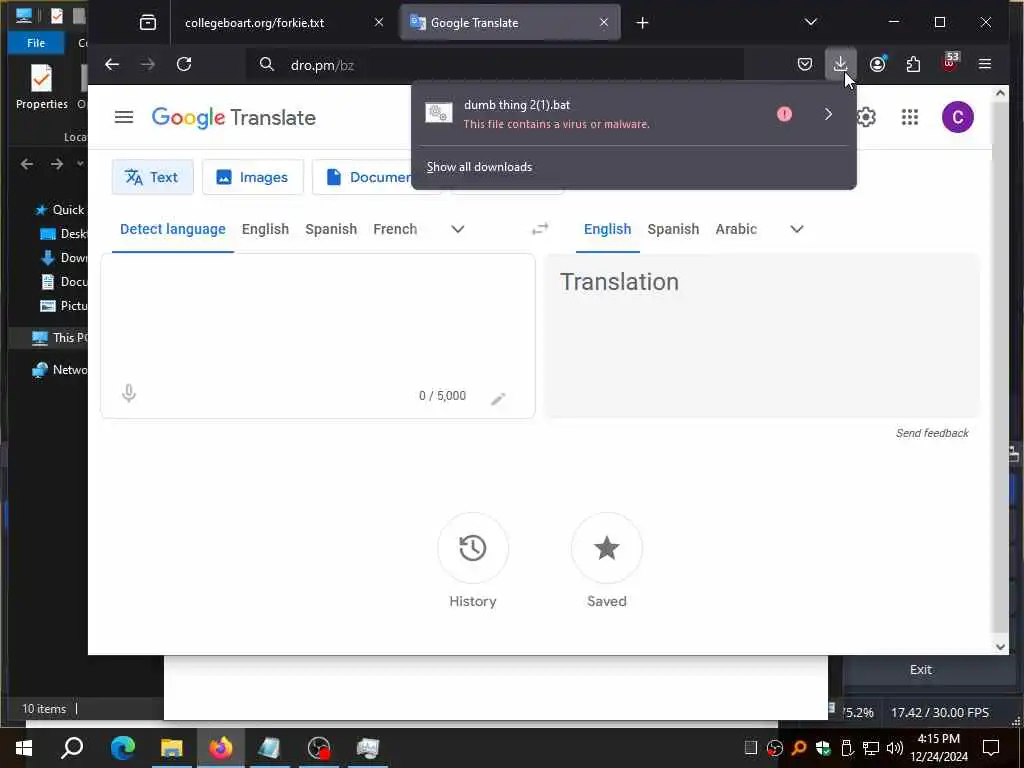Click Show all downloads
Viewport: 1024px width, 768px height.
click(x=479, y=167)
